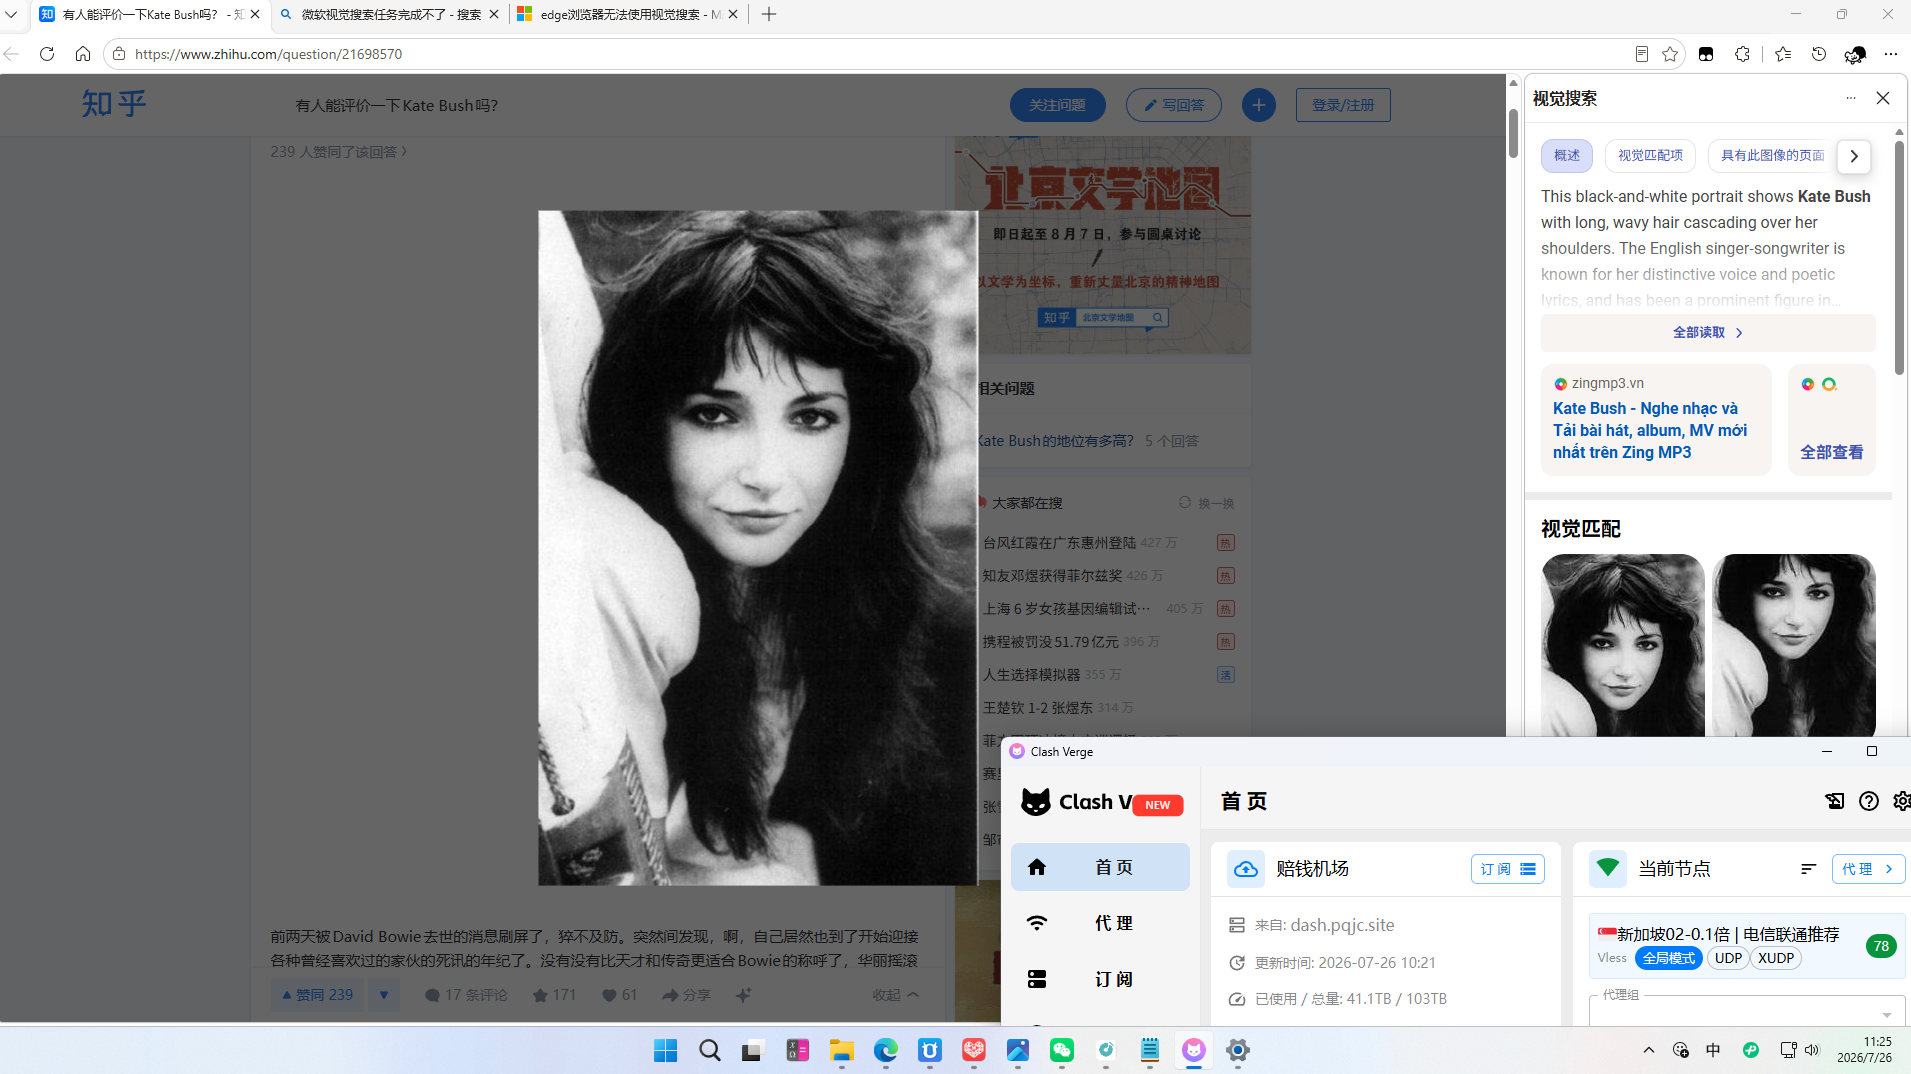The width and height of the screenshot is (1911, 1074).
Task: Click the 关注问题 button
Action: point(1057,105)
